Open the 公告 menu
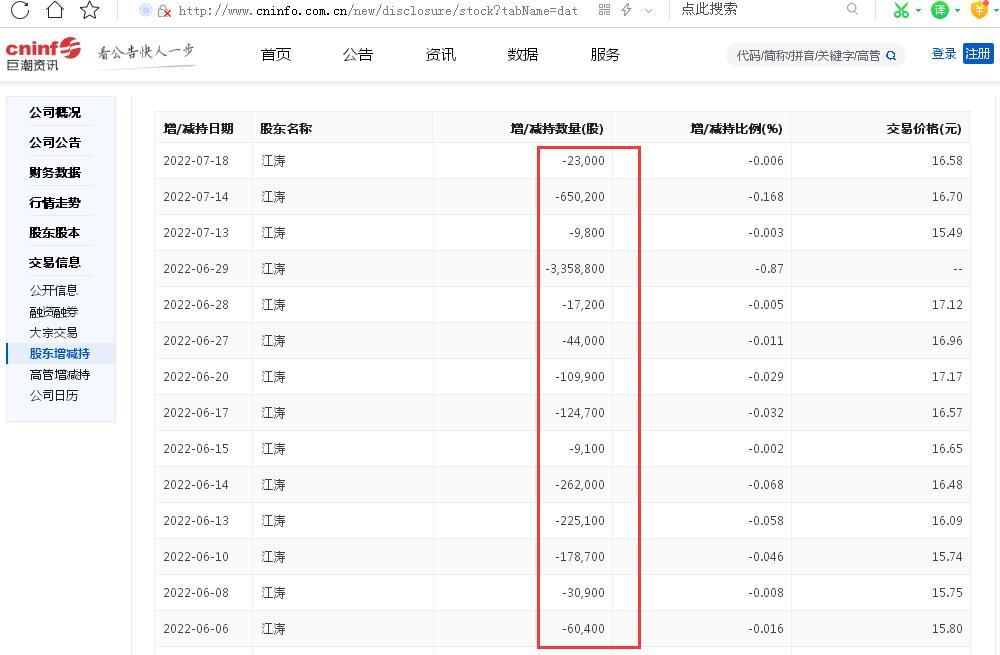The width and height of the screenshot is (1000, 655). (x=358, y=55)
